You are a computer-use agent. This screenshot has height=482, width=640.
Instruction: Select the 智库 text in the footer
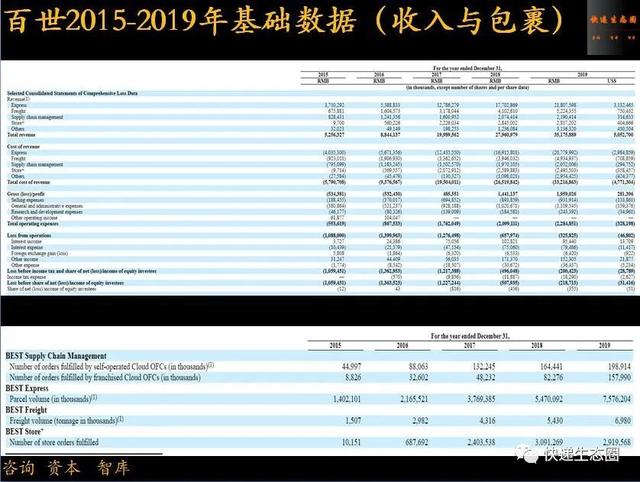113,468
